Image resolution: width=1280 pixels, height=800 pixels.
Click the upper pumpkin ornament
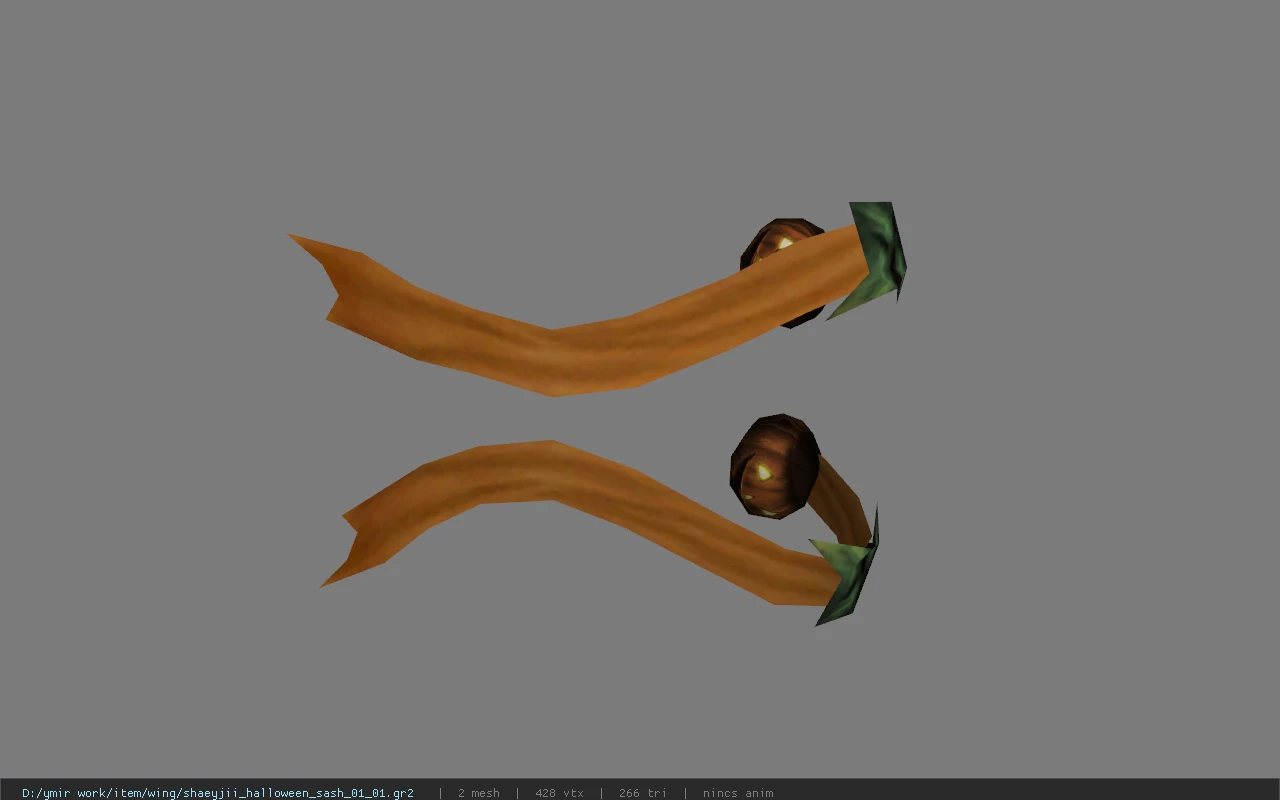(782, 243)
